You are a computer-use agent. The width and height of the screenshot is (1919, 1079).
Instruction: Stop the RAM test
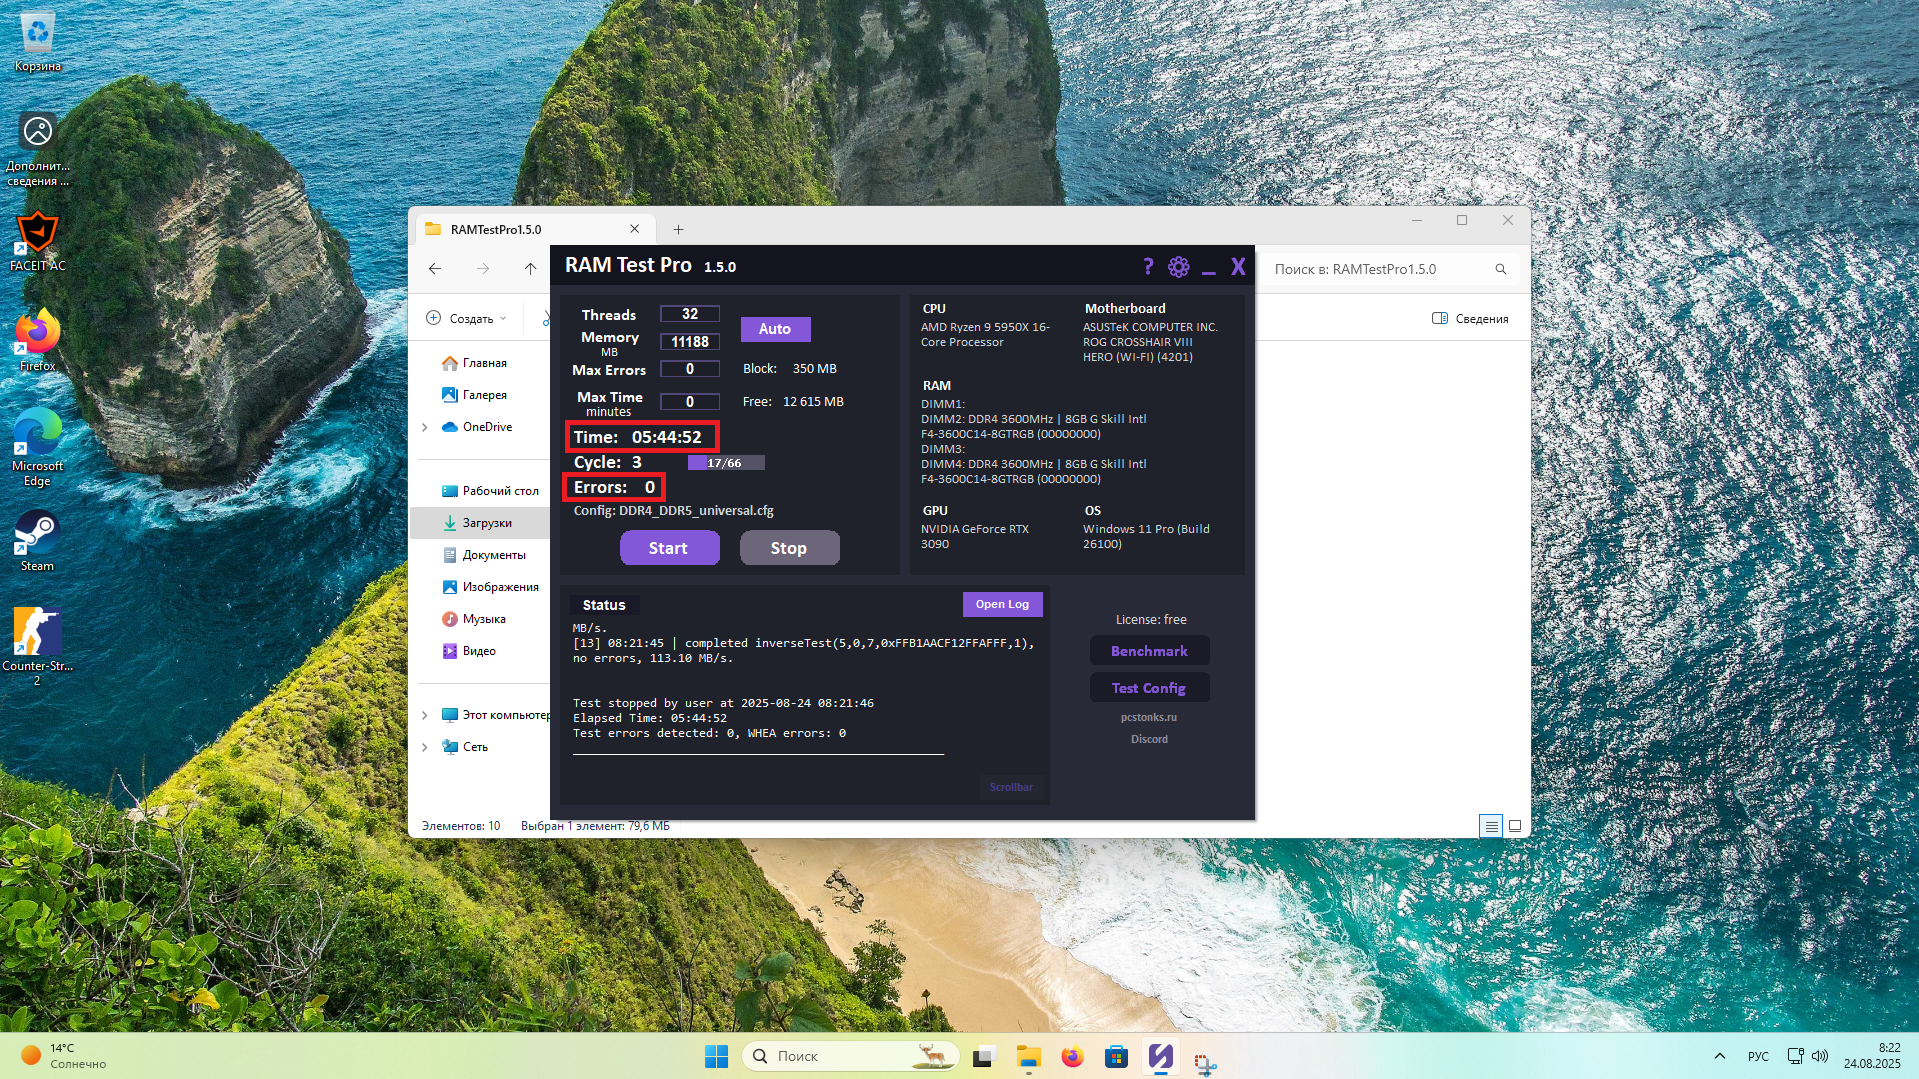789,548
